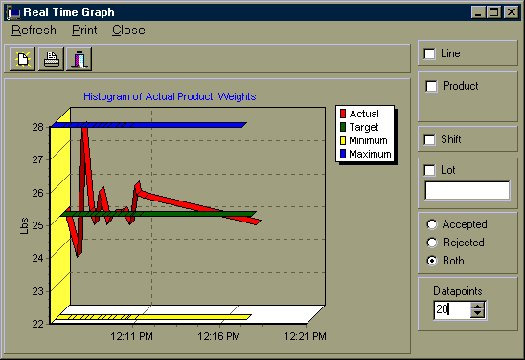Click the 12:21 PM time axis label
This screenshot has width=525, height=360.
(305, 336)
